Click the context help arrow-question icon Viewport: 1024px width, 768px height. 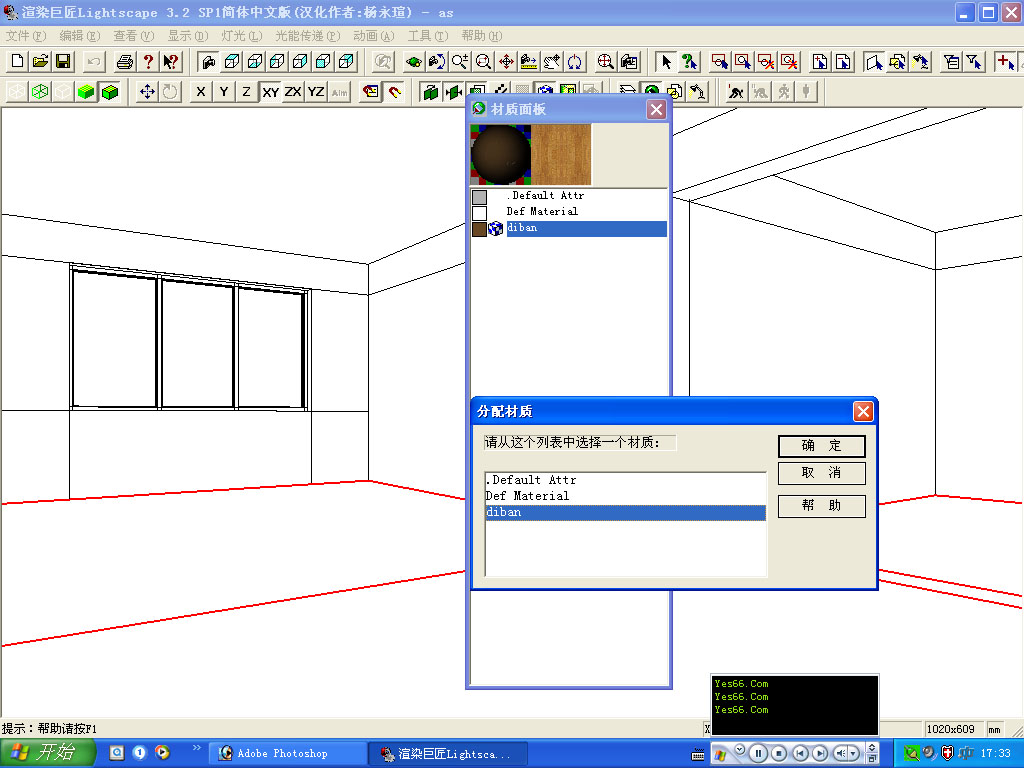tap(171, 62)
